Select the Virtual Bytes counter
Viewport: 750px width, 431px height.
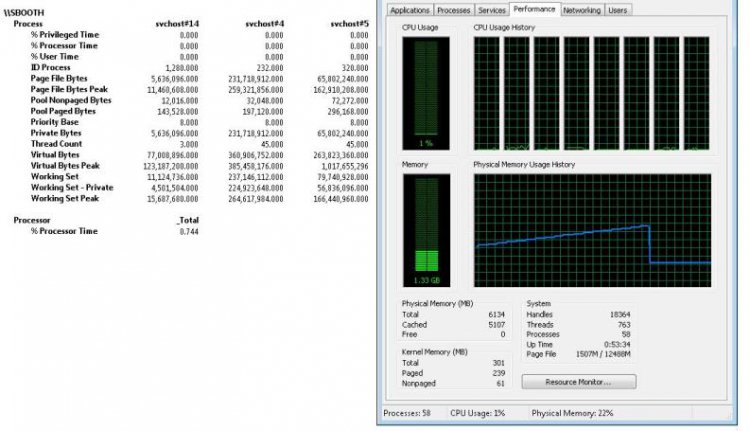(55, 155)
